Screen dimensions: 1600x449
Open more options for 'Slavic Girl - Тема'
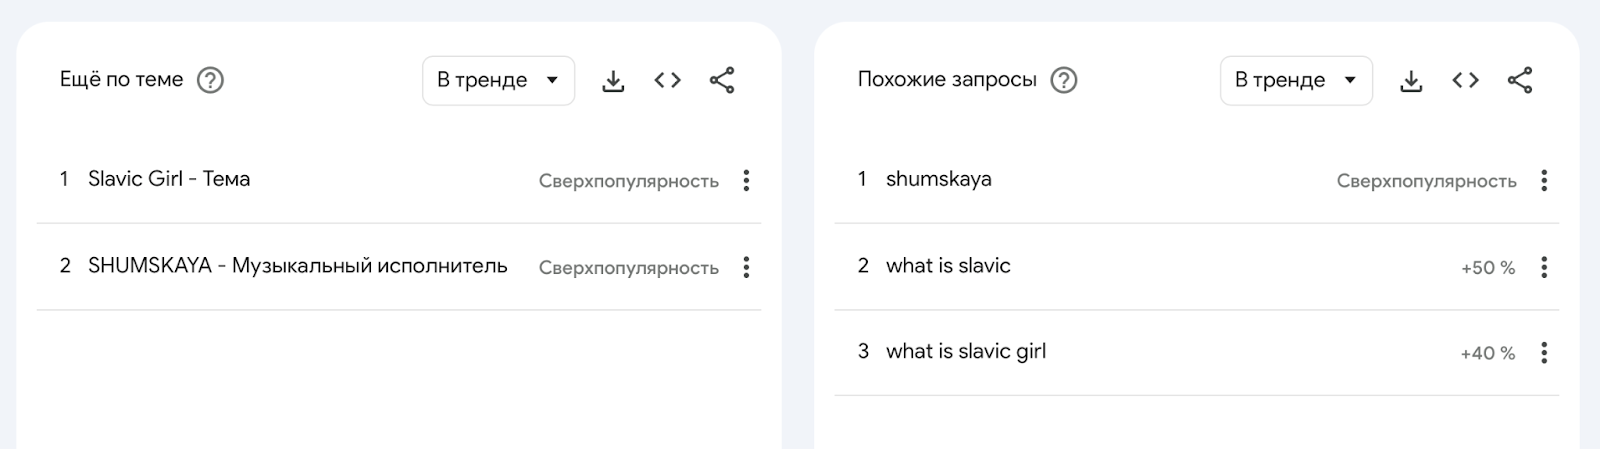click(746, 180)
